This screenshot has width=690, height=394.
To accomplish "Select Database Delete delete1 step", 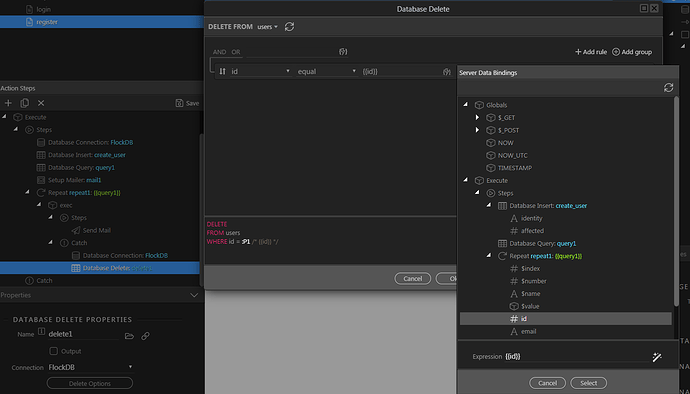I will pos(99,268).
